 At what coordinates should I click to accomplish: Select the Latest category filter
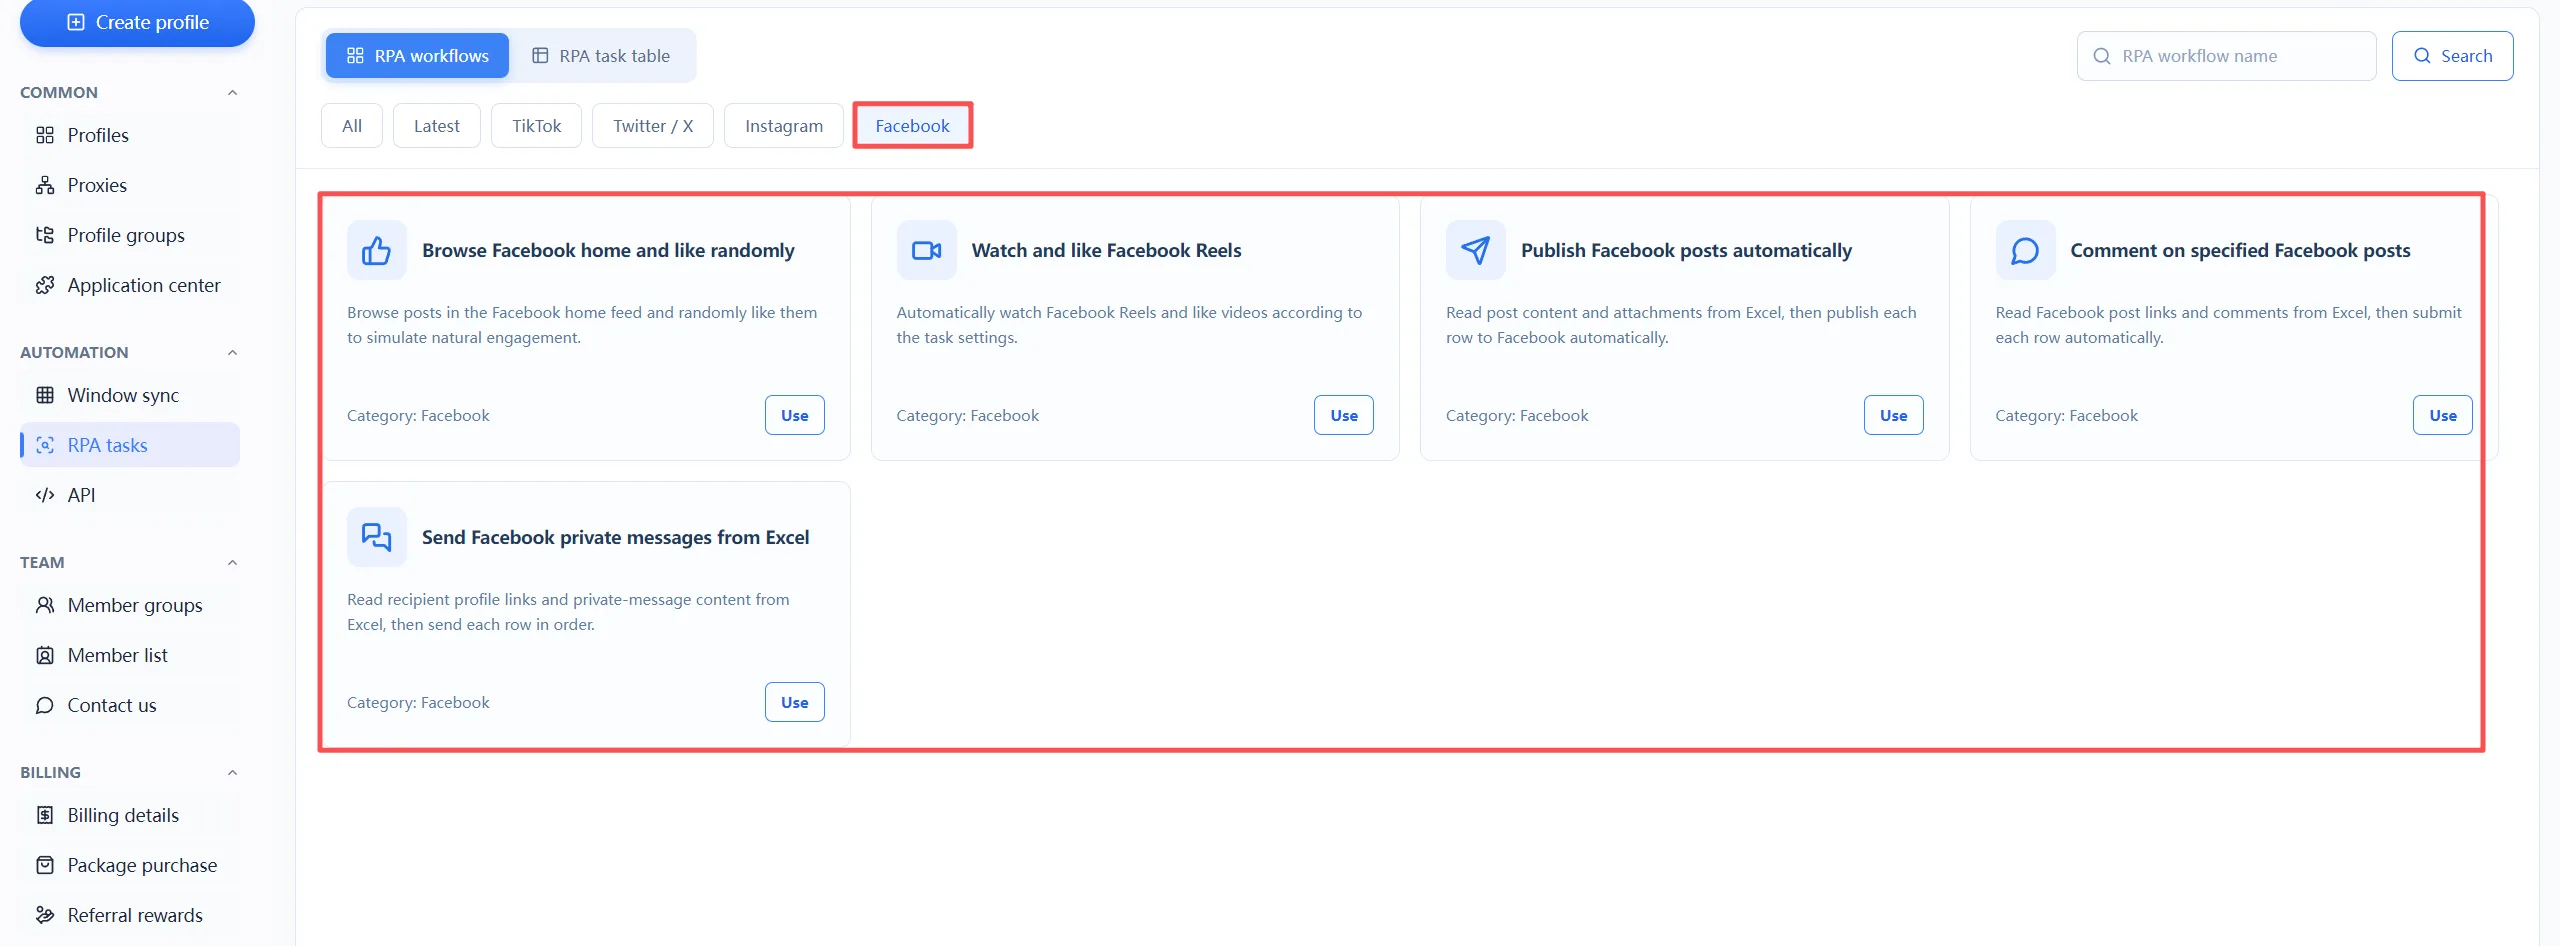click(x=437, y=126)
